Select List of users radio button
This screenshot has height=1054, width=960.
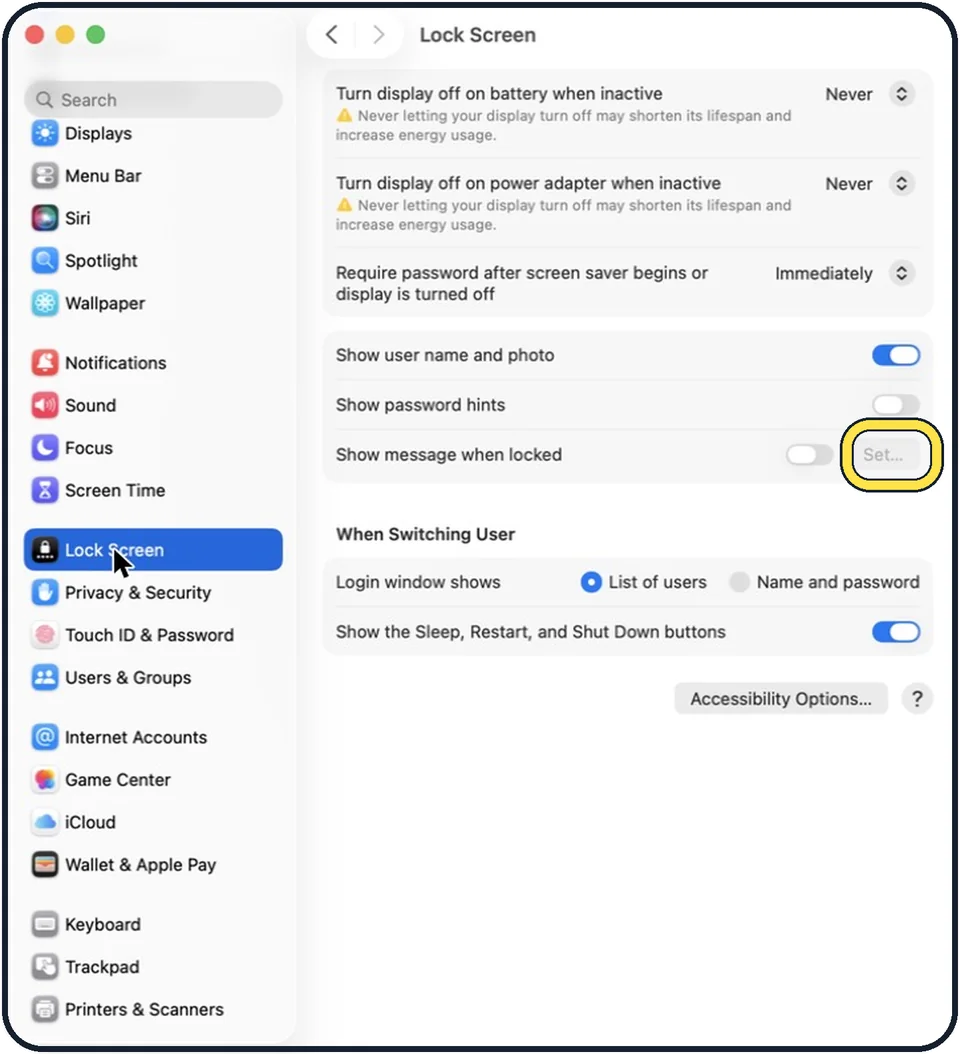[x=591, y=582]
